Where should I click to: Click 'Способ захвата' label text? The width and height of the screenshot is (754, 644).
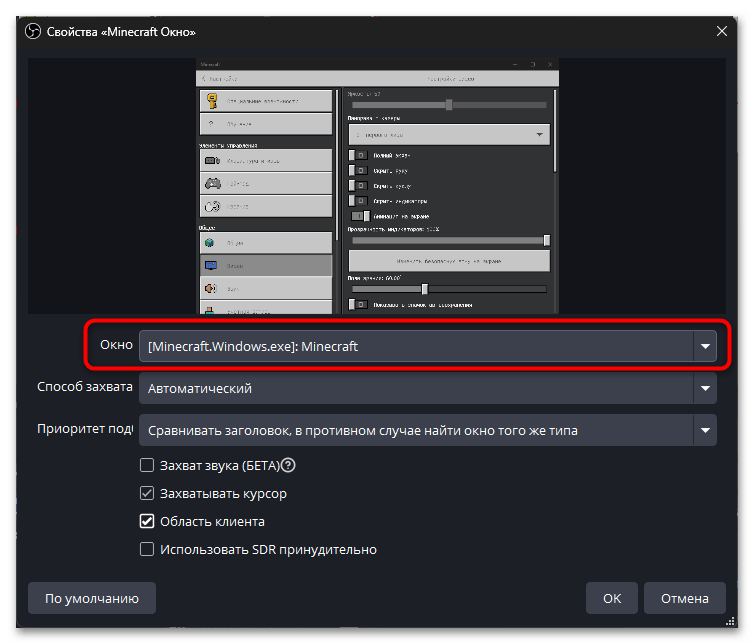pos(85,387)
